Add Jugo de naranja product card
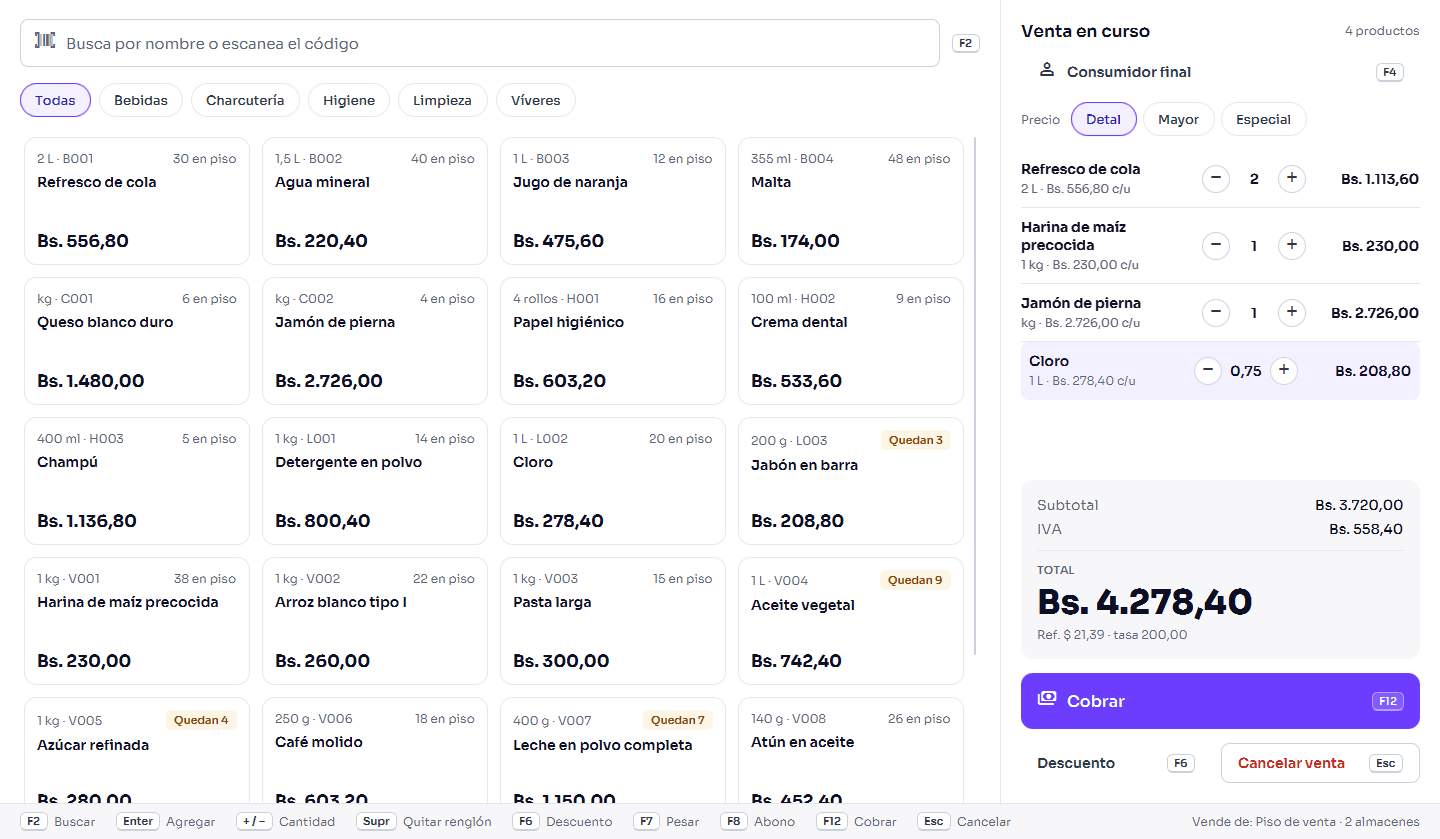The width and height of the screenshot is (1440, 839). 613,201
